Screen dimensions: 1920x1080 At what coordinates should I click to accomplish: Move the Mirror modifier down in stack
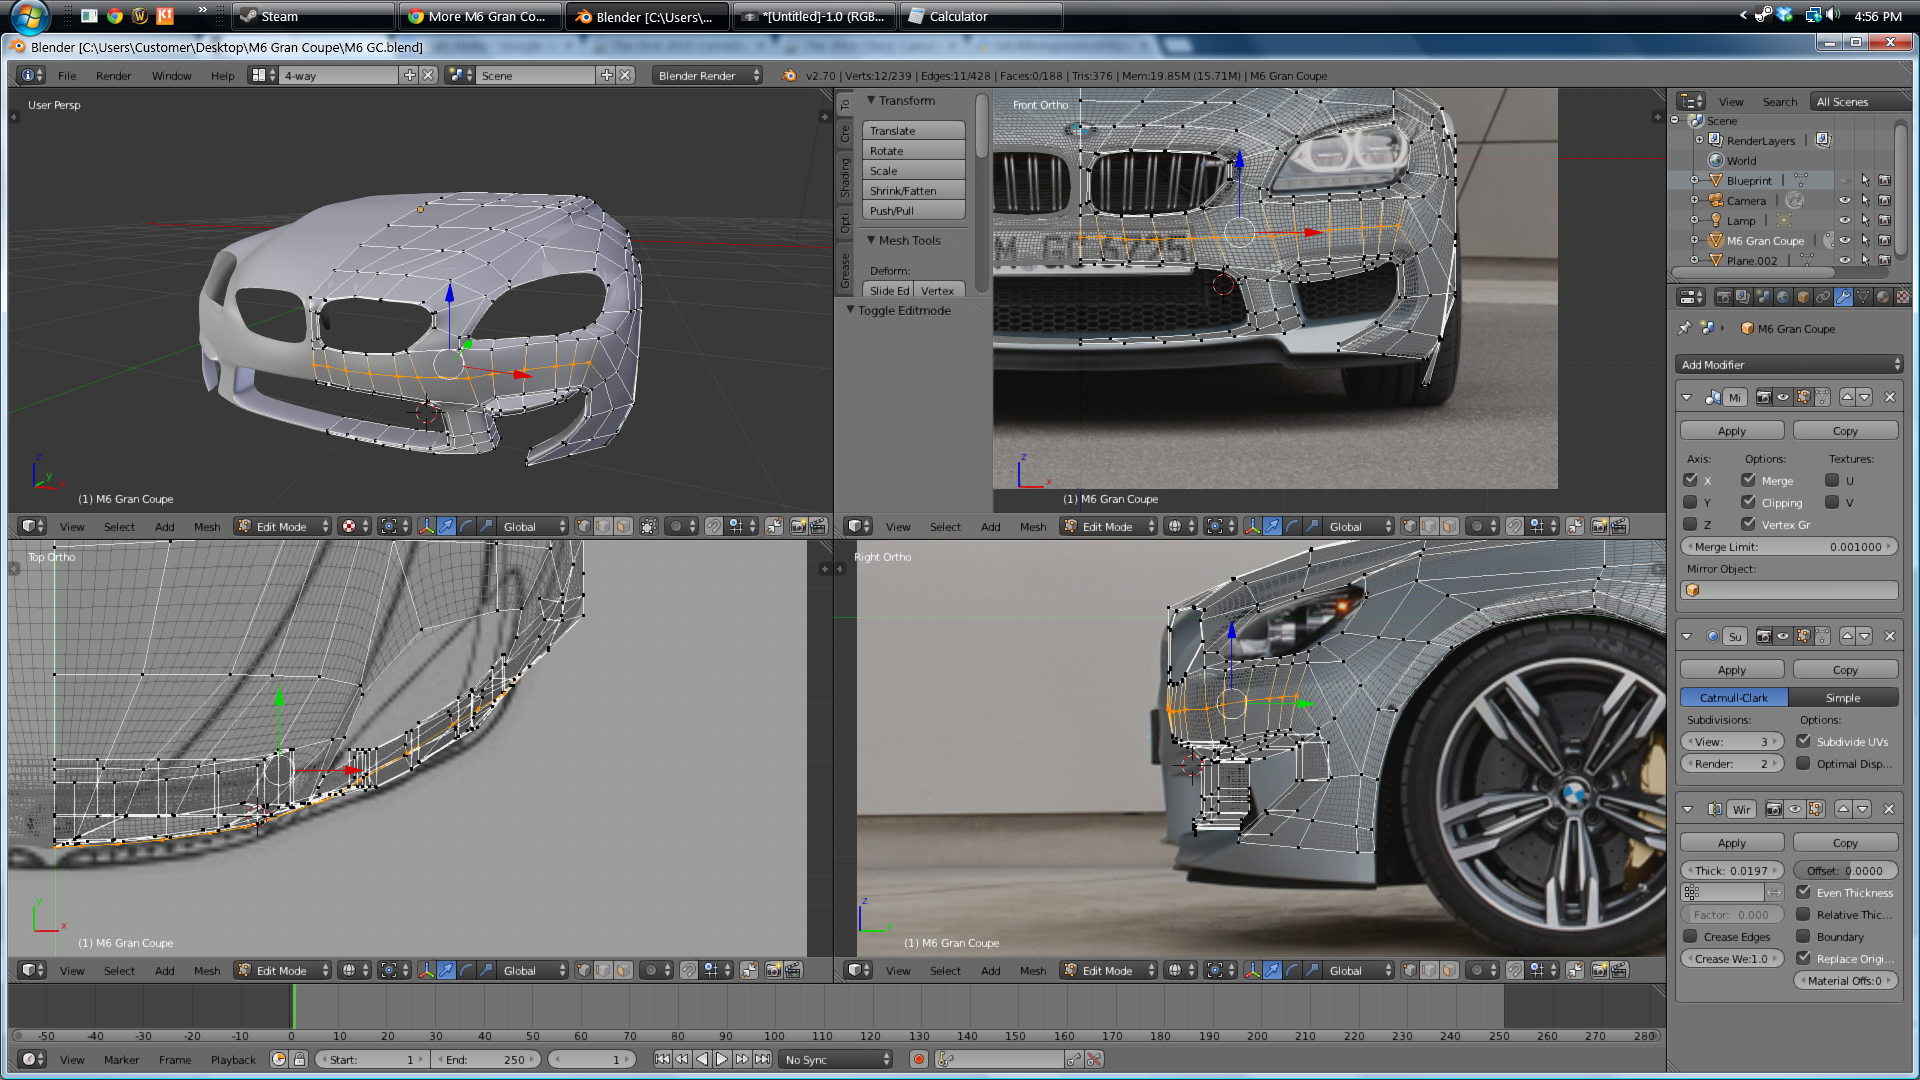click(x=1865, y=397)
